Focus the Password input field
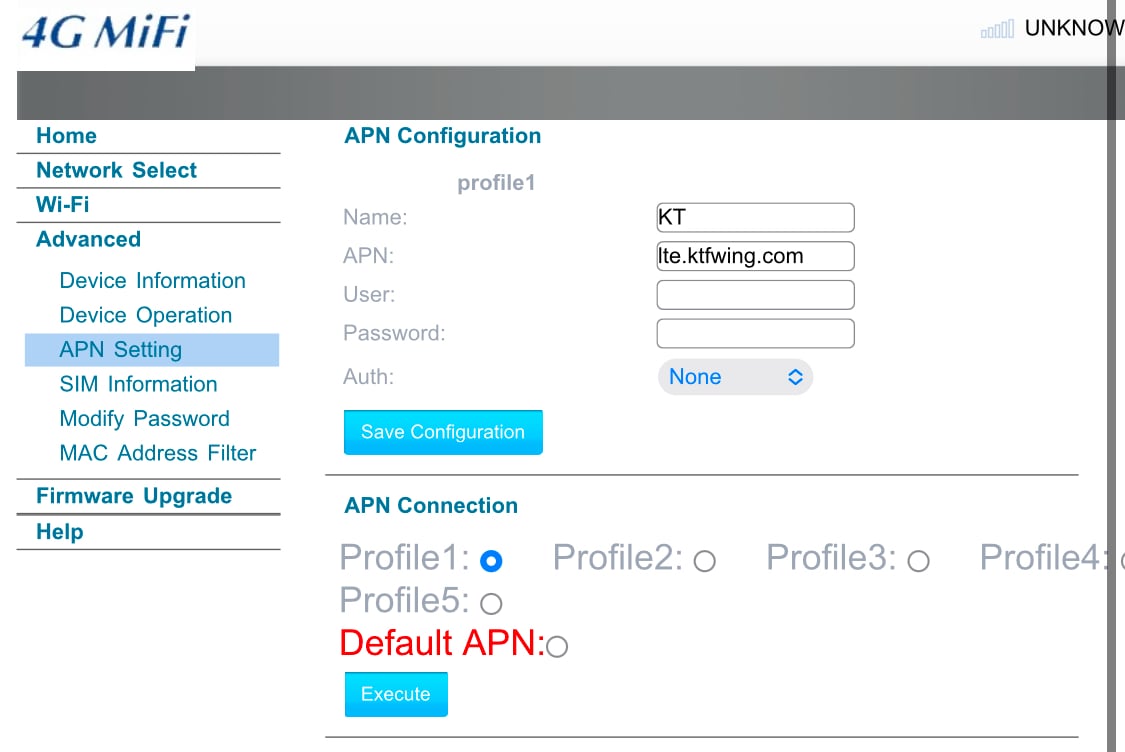This screenshot has height=752, width=1125. click(756, 334)
